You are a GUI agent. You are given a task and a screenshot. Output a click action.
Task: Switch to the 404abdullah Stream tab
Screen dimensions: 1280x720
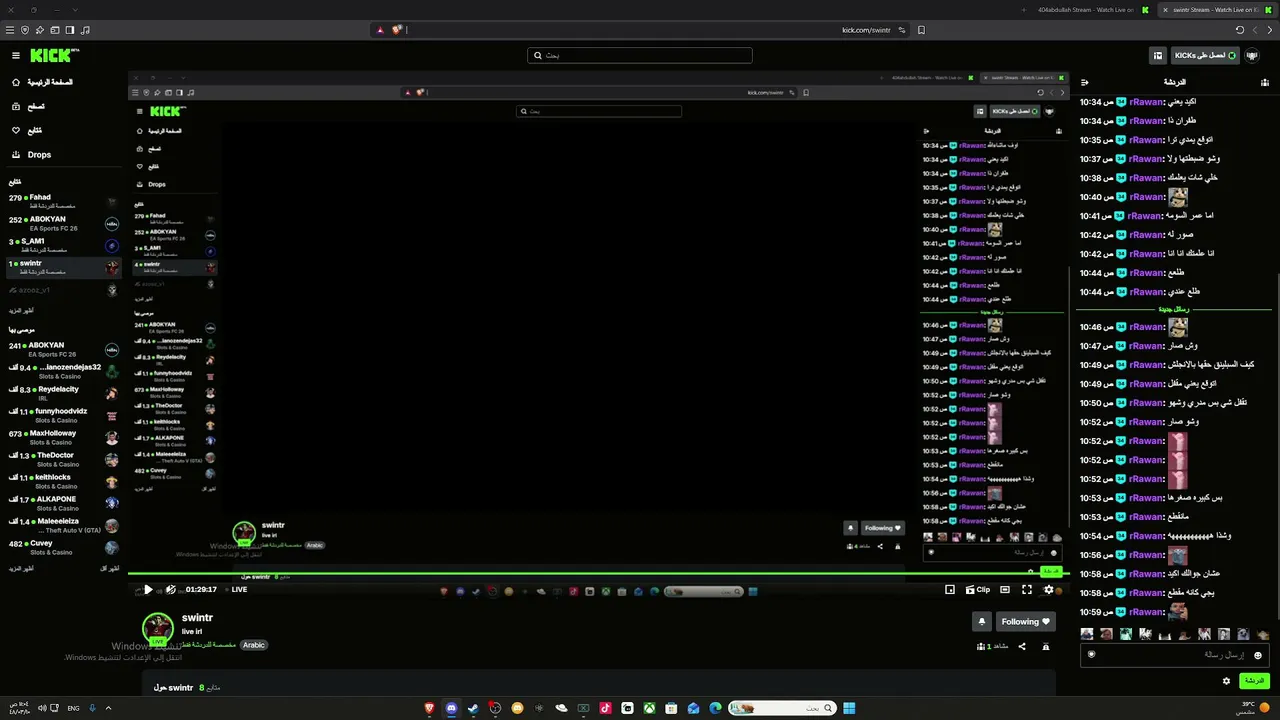click(x=1090, y=10)
